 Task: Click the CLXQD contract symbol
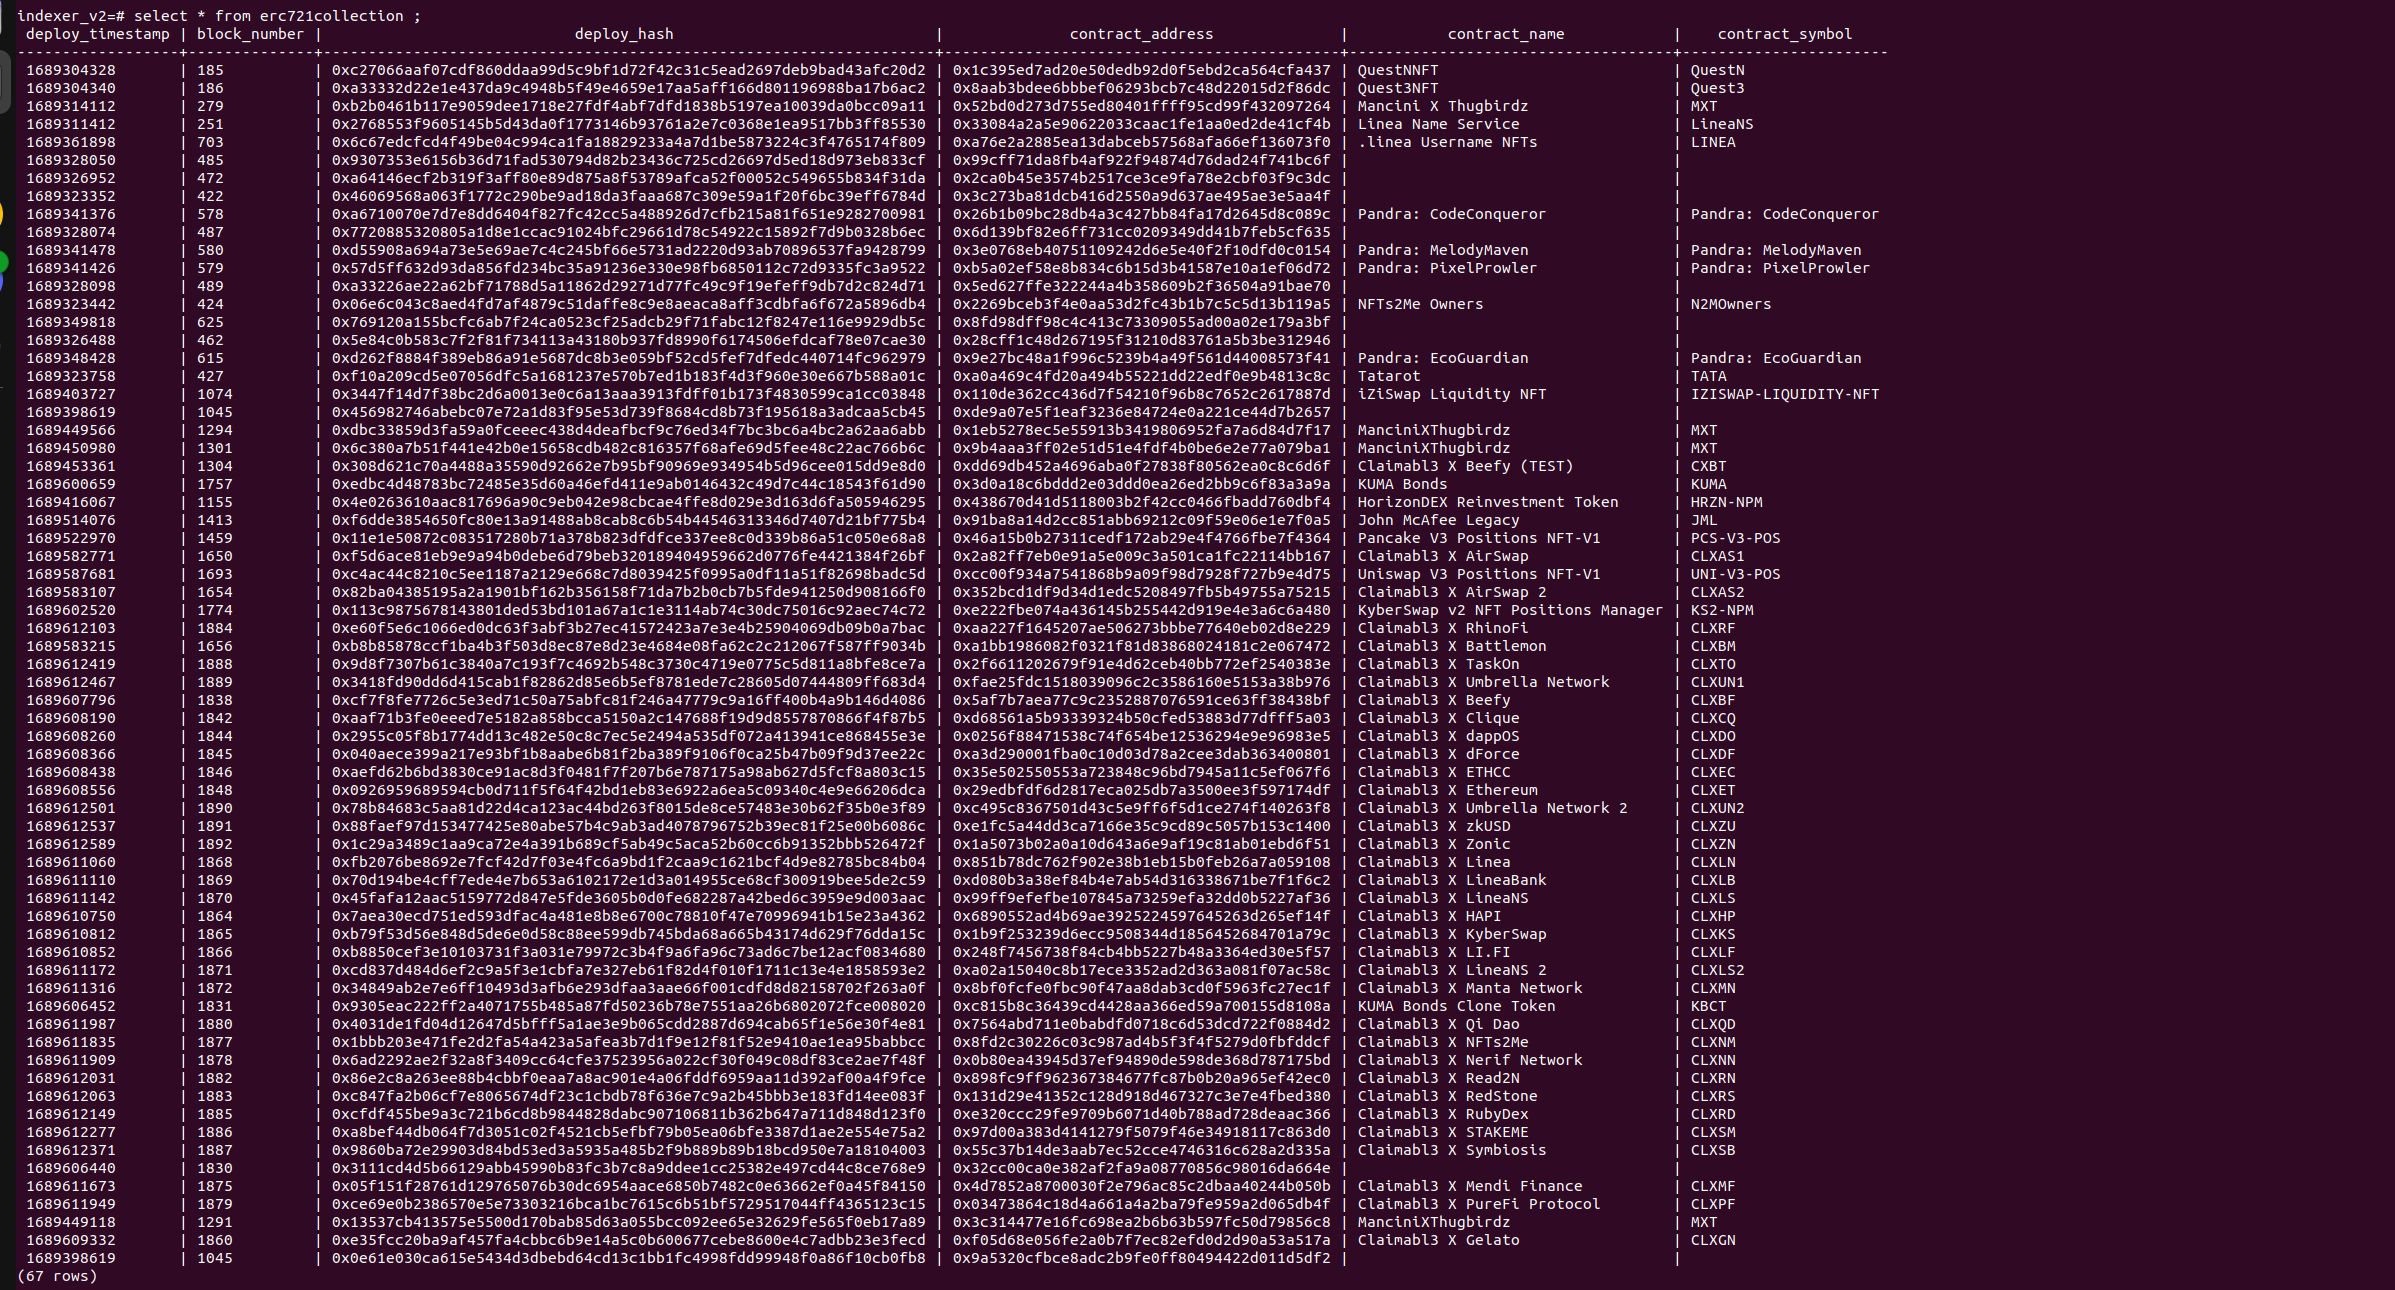click(1713, 1024)
